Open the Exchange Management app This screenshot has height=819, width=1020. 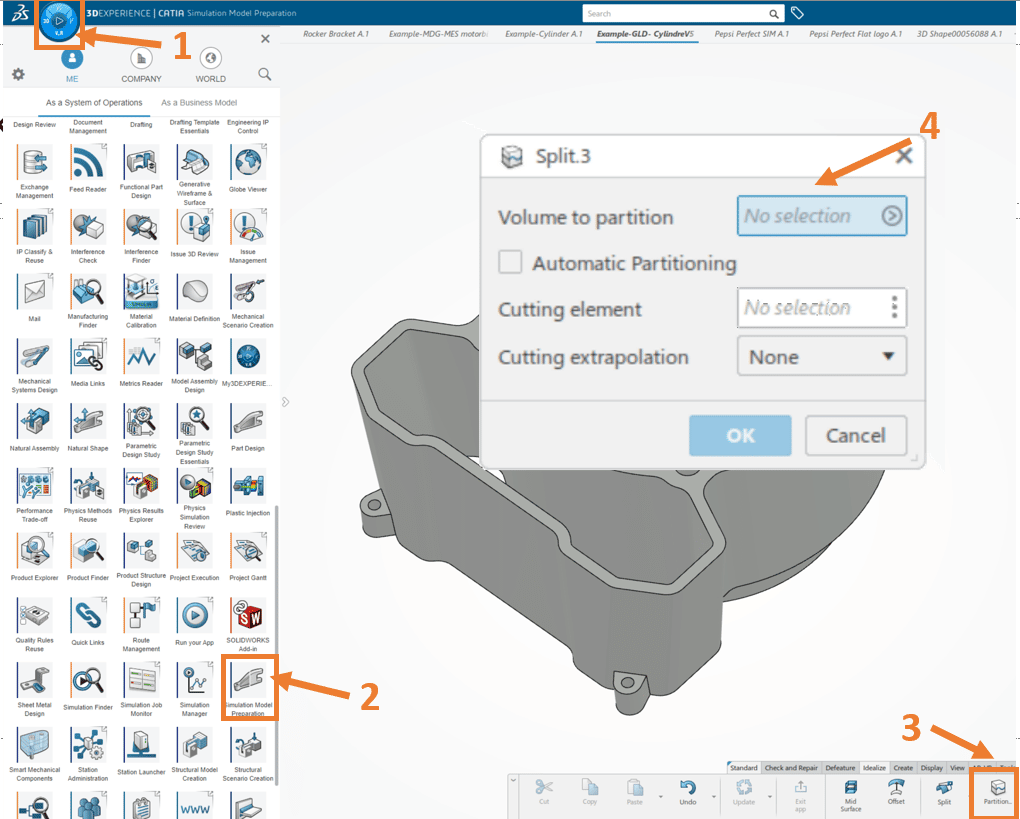34,172
